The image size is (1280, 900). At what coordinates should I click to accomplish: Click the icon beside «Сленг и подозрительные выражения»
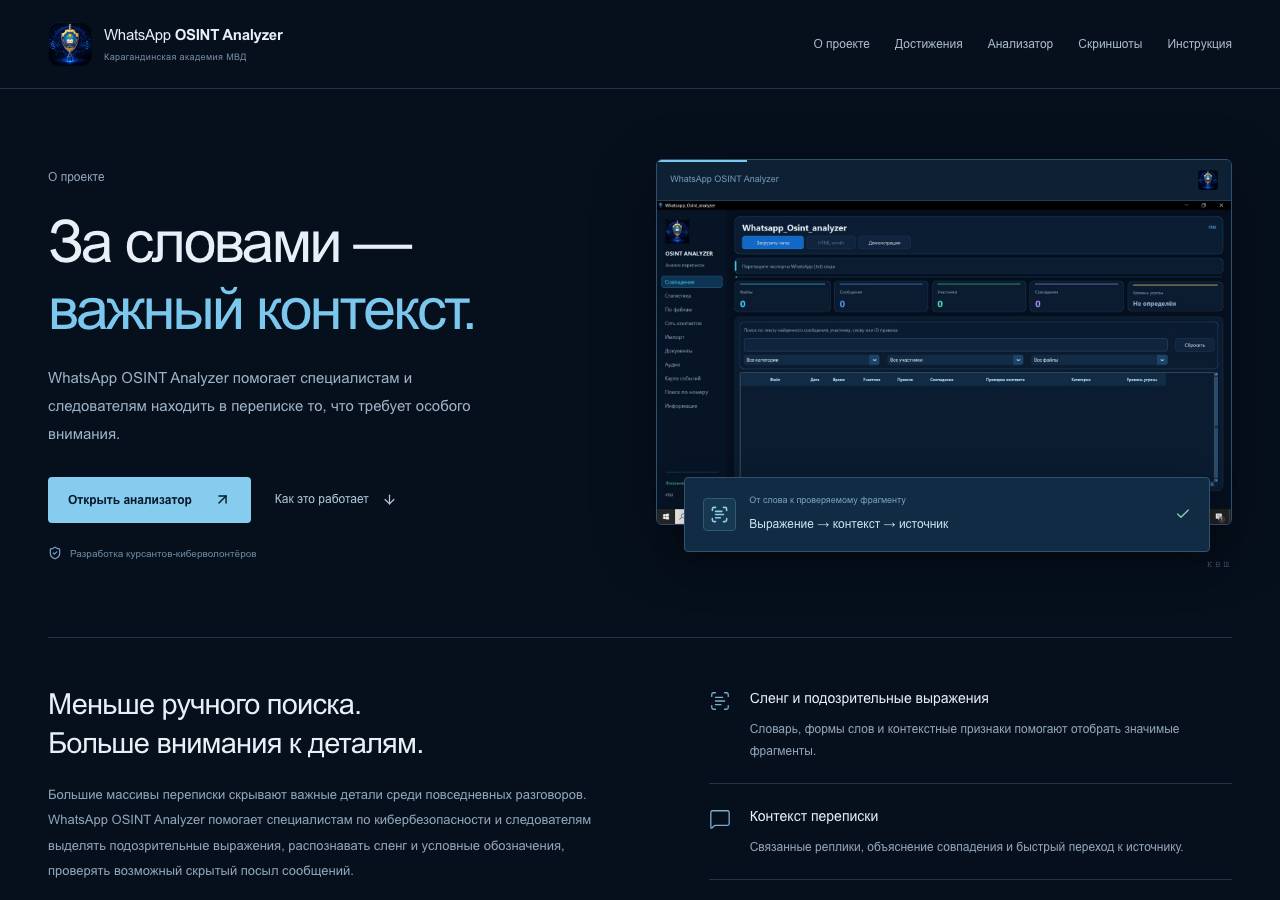pyautogui.click(x=720, y=700)
